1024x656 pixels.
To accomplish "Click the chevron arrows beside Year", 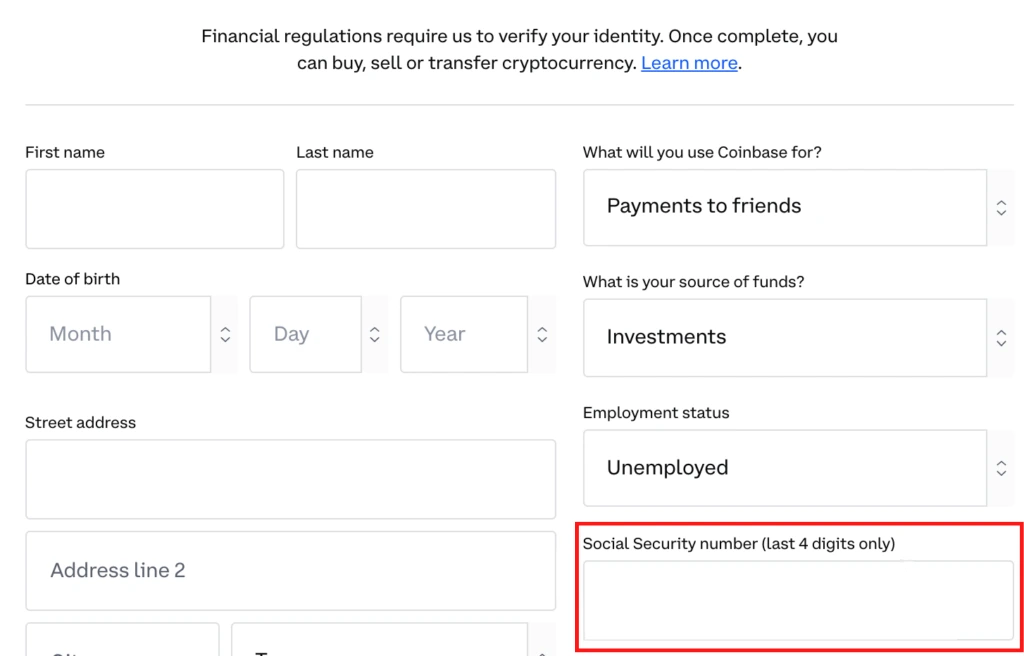I will (x=542, y=335).
